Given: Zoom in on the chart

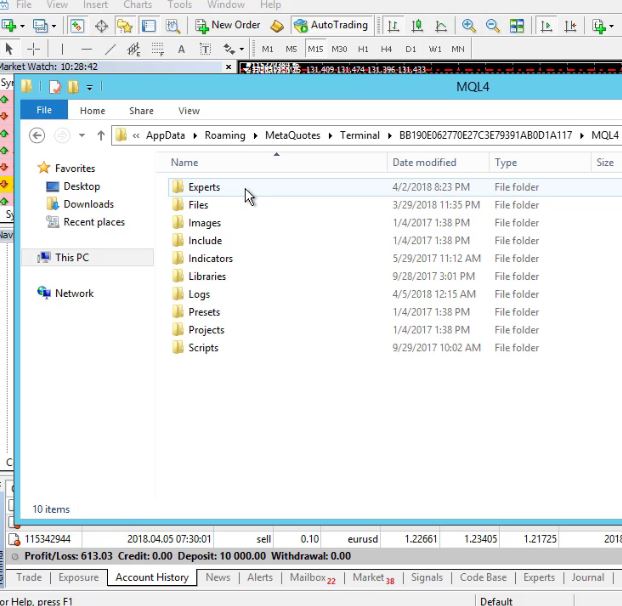Looking at the screenshot, I should click(469, 26).
